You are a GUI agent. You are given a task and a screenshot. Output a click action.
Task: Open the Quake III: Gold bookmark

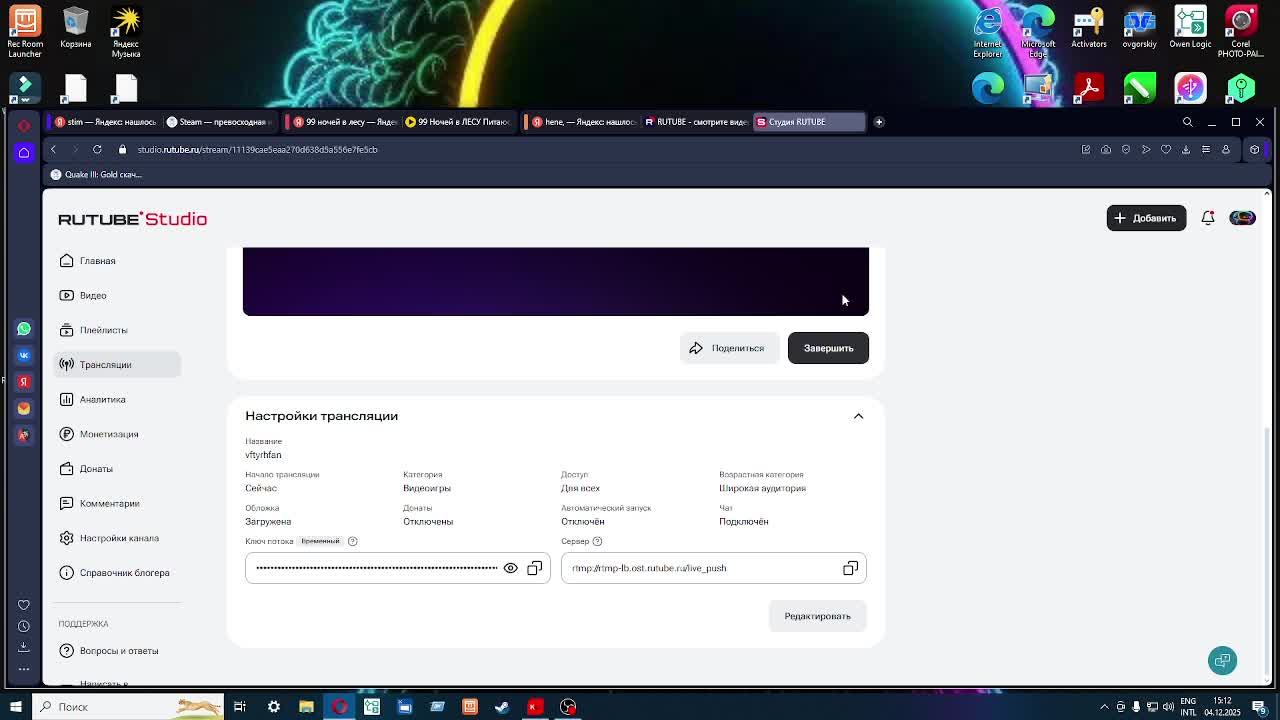[x=96, y=174]
